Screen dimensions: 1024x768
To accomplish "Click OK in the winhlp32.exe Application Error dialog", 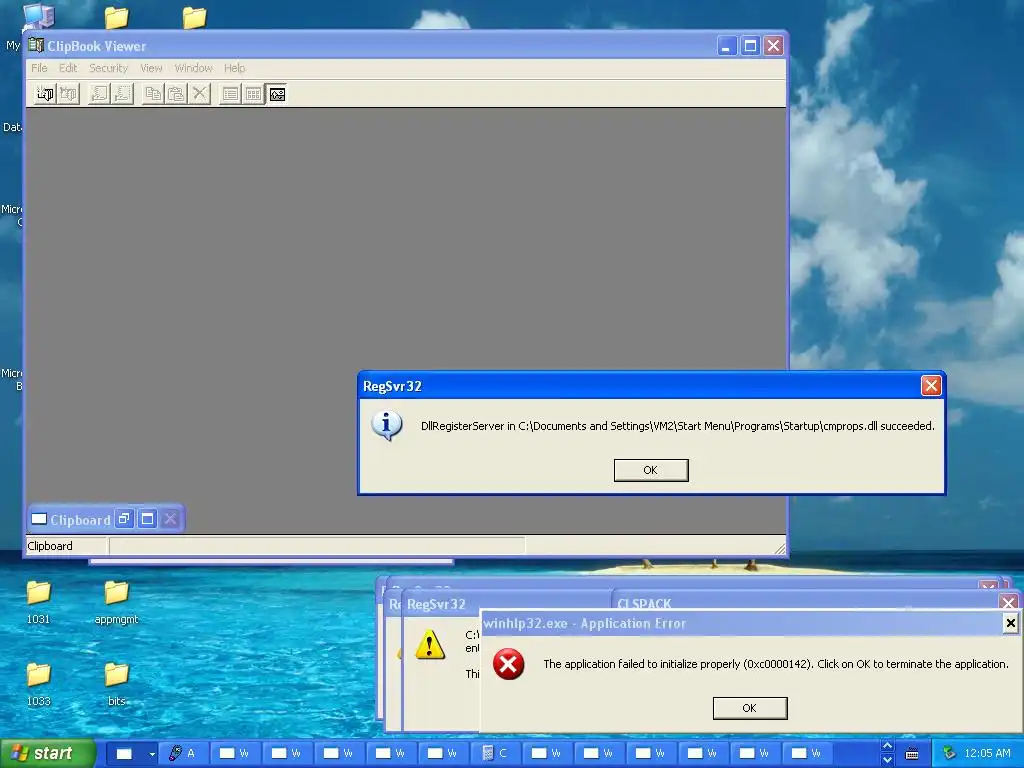I will point(750,708).
